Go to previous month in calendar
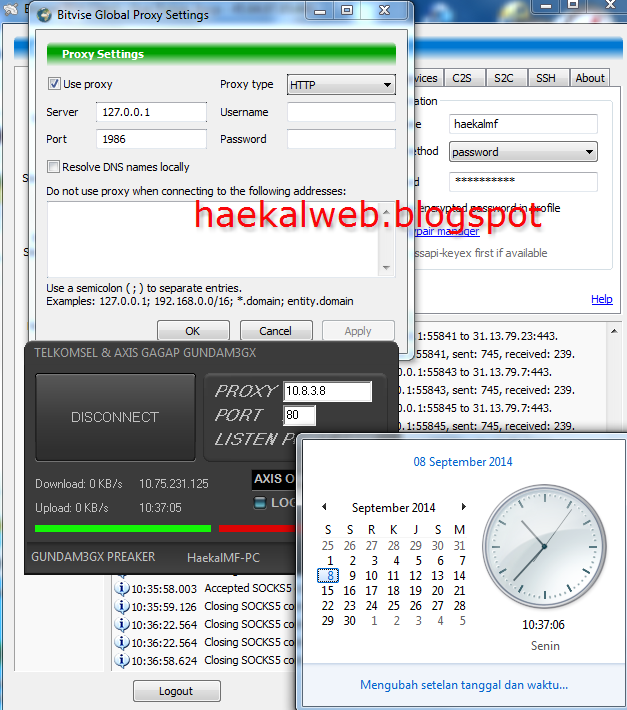The width and height of the screenshot is (627, 710). click(x=324, y=507)
